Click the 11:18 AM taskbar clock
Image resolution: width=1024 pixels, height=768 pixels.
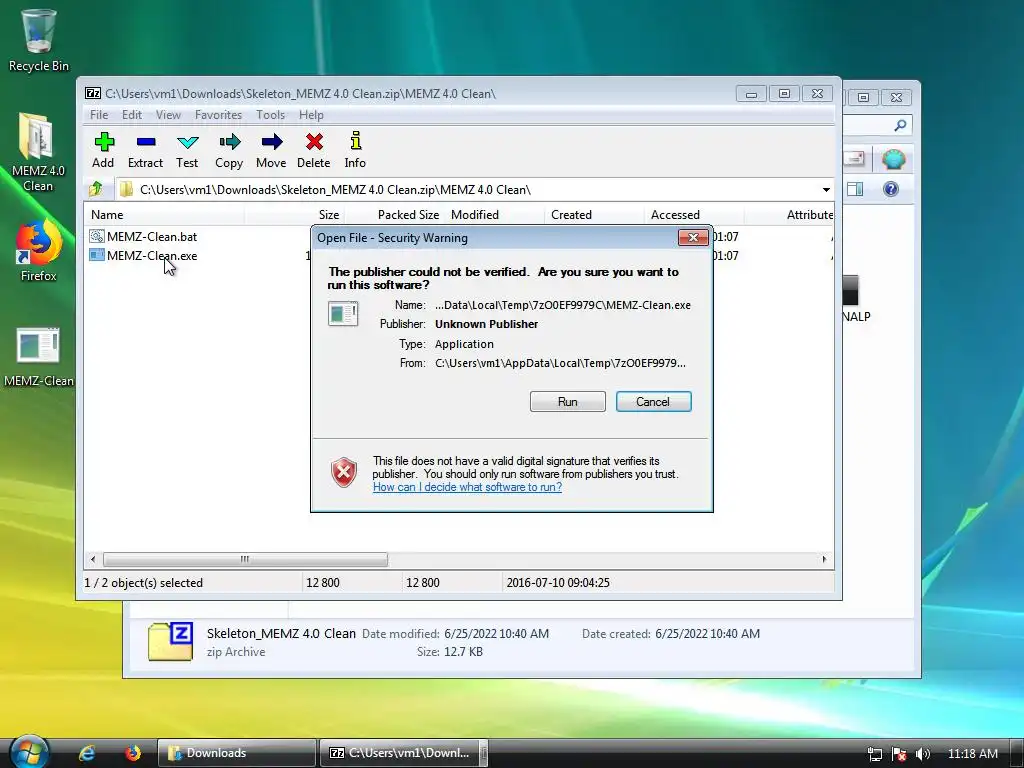click(972, 754)
